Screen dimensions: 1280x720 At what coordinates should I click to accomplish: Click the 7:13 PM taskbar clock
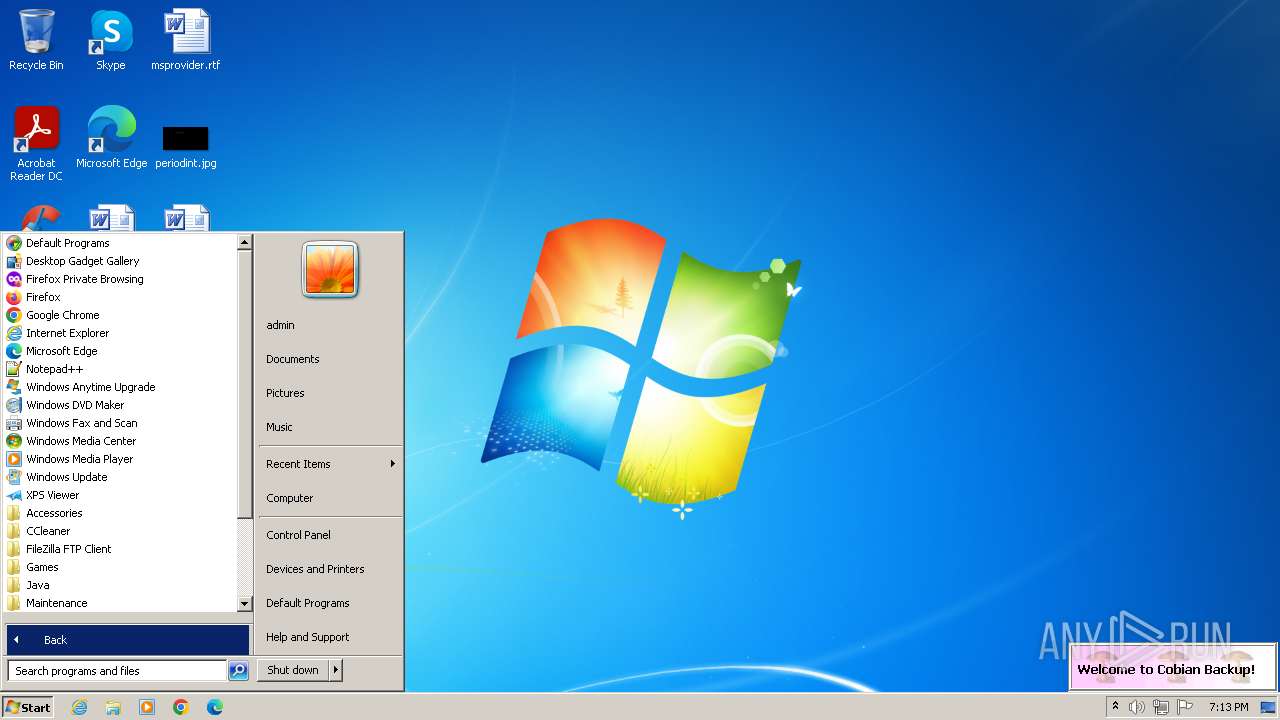(x=1228, y=707)
